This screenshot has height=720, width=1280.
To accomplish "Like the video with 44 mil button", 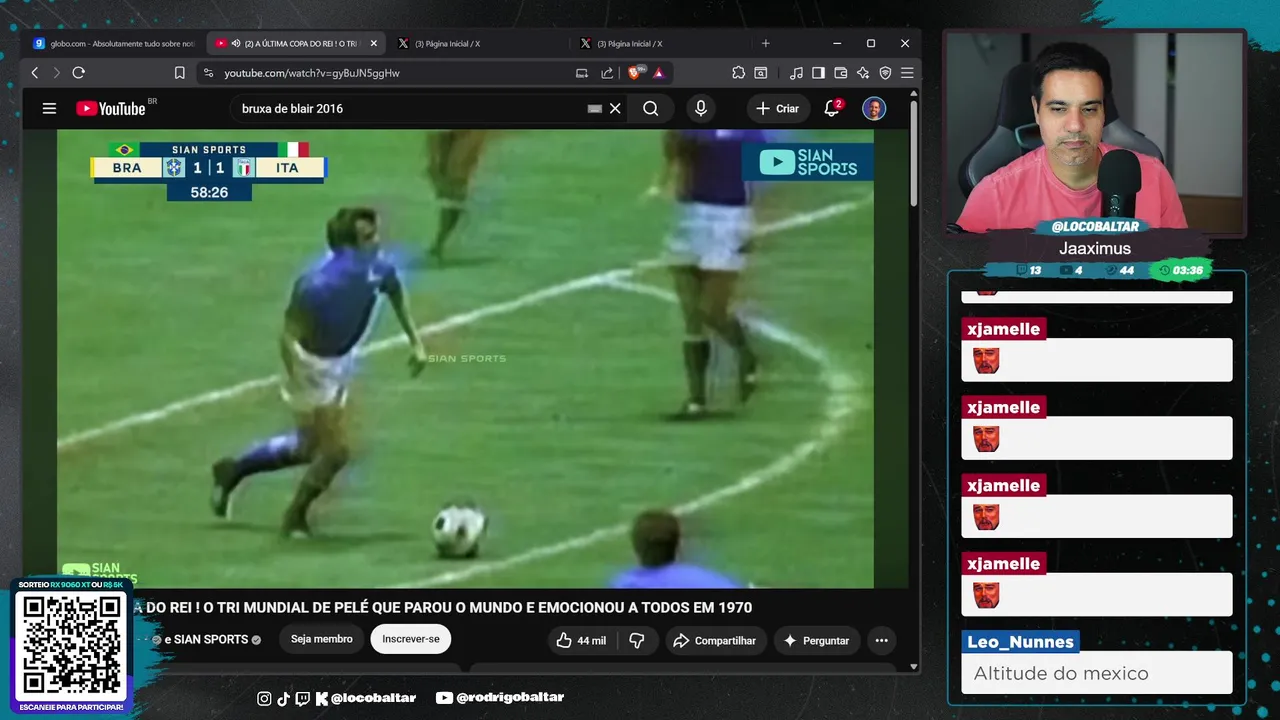I will [582, 640].
